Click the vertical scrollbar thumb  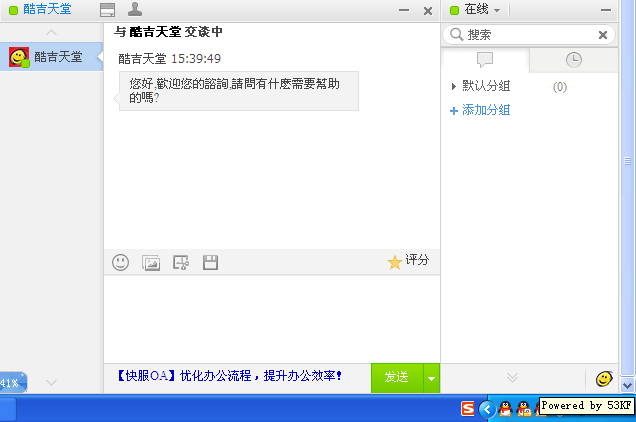pos(627,161)
